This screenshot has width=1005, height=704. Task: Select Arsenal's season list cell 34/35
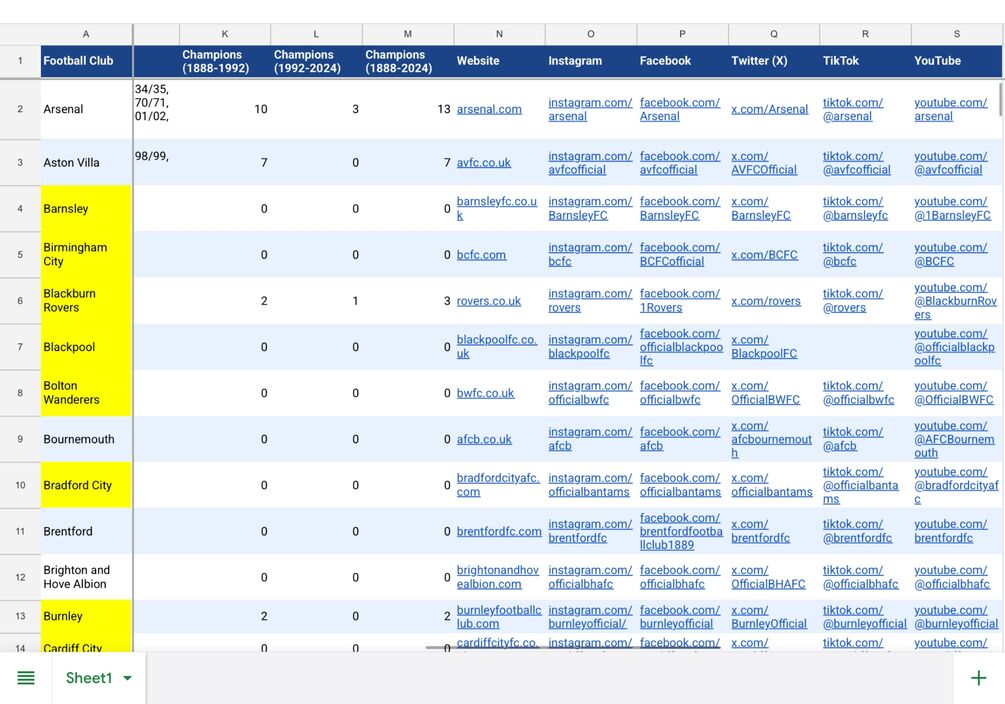click(156, 109)
